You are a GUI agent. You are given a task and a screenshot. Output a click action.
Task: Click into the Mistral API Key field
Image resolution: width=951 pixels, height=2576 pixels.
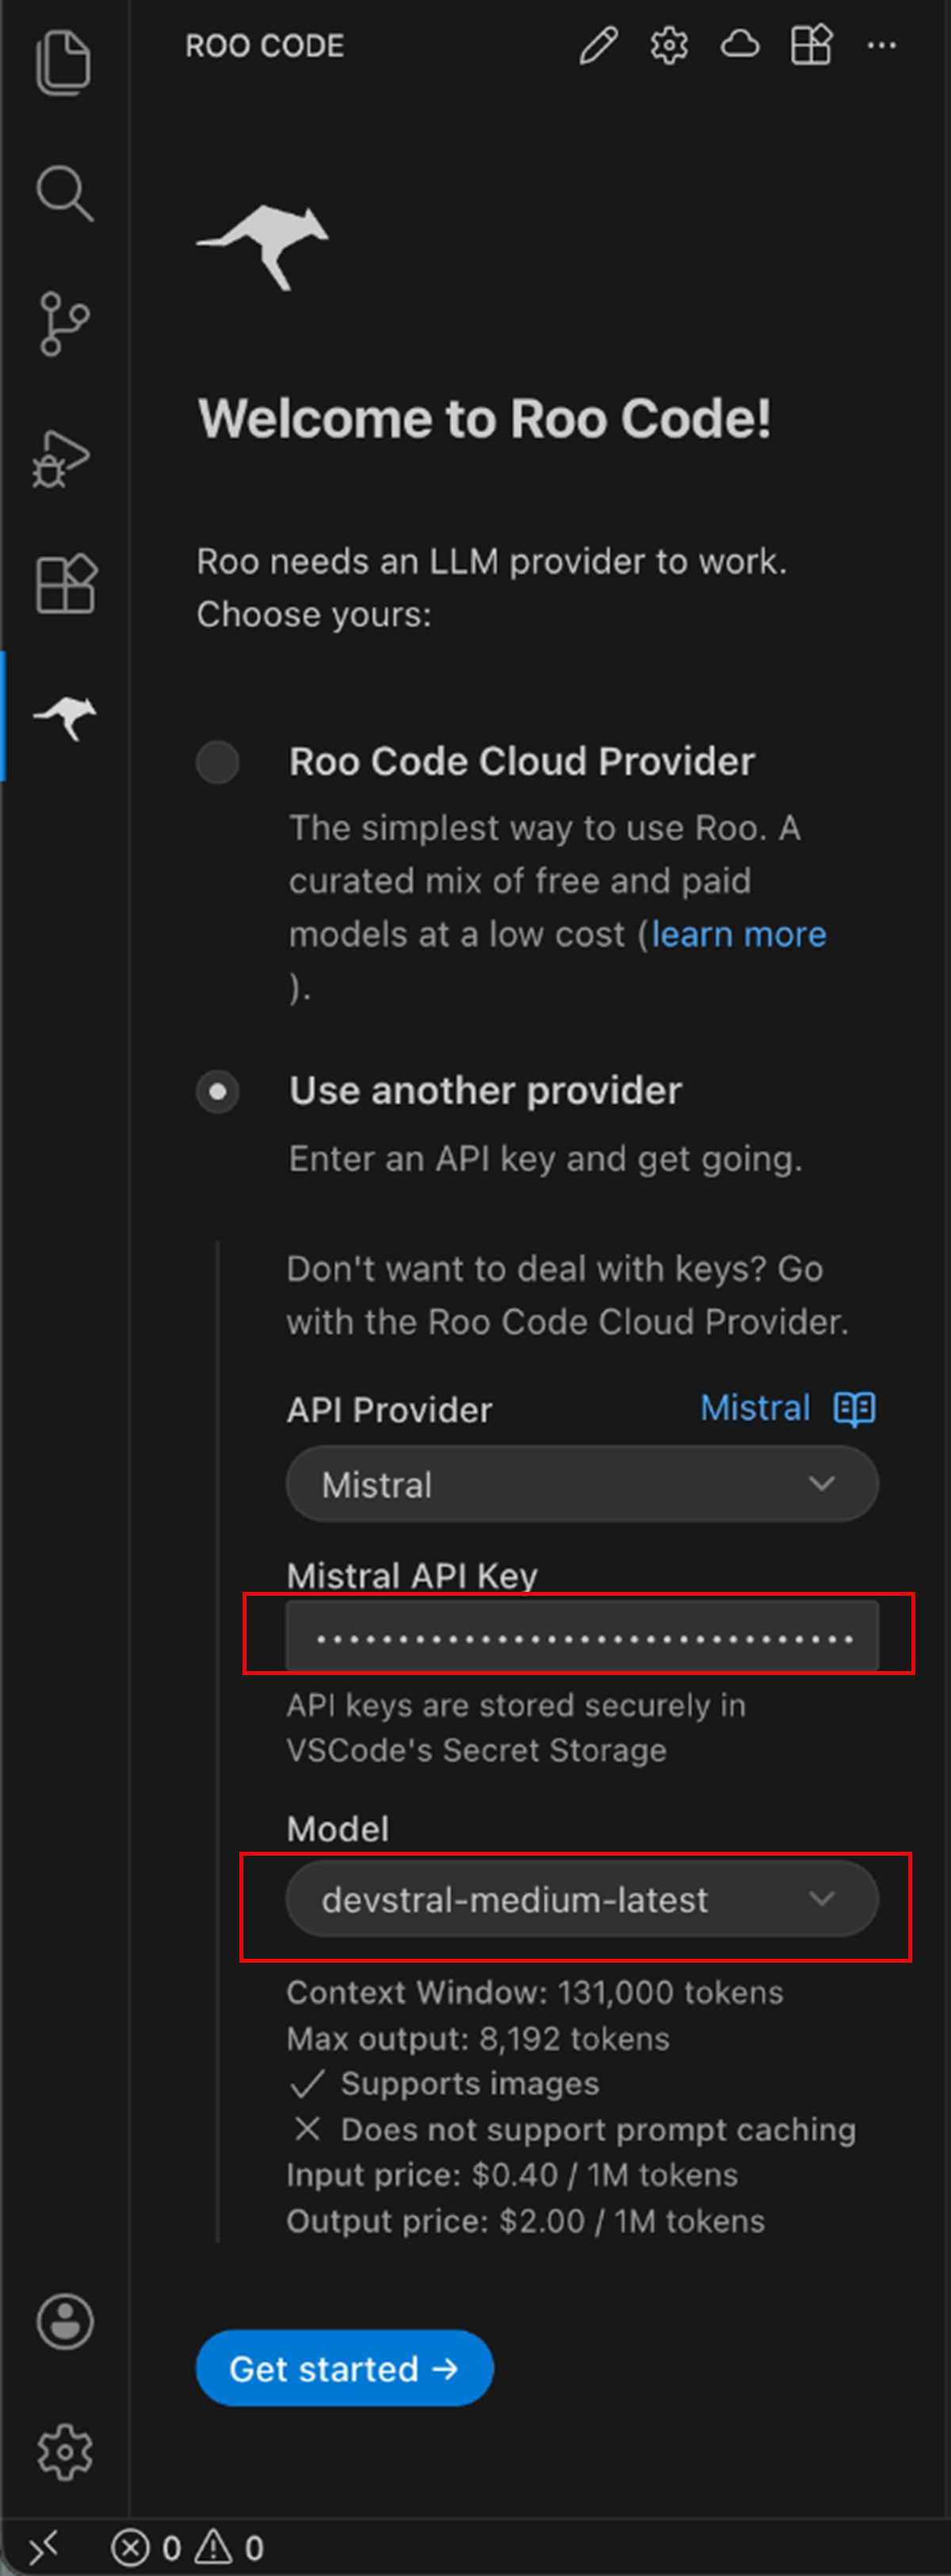[x=582, y=1637]
